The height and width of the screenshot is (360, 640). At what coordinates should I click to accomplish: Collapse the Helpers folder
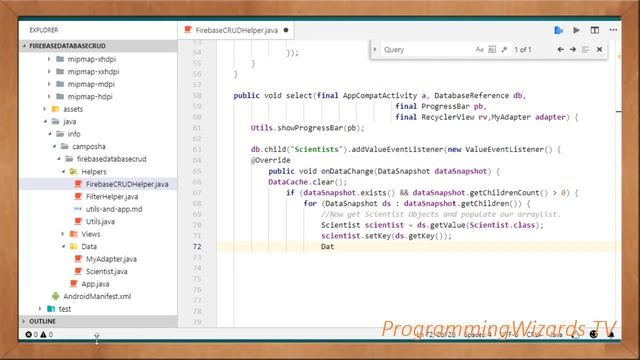[63, 171]
